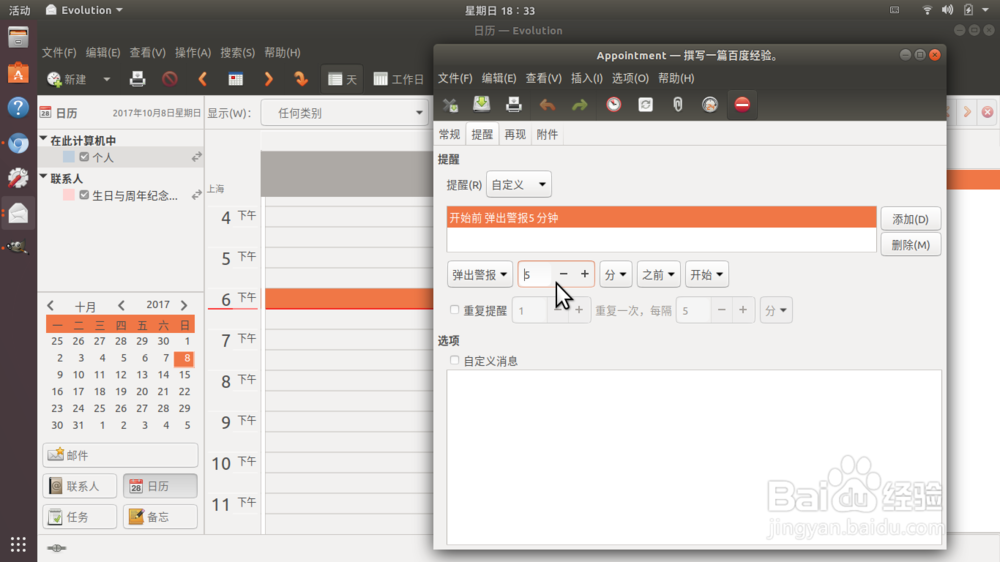Go to previous day with orange left arrow
The width and height of the screenshot is (1000, 562).
pyautogui.click(x=203, y=79)
